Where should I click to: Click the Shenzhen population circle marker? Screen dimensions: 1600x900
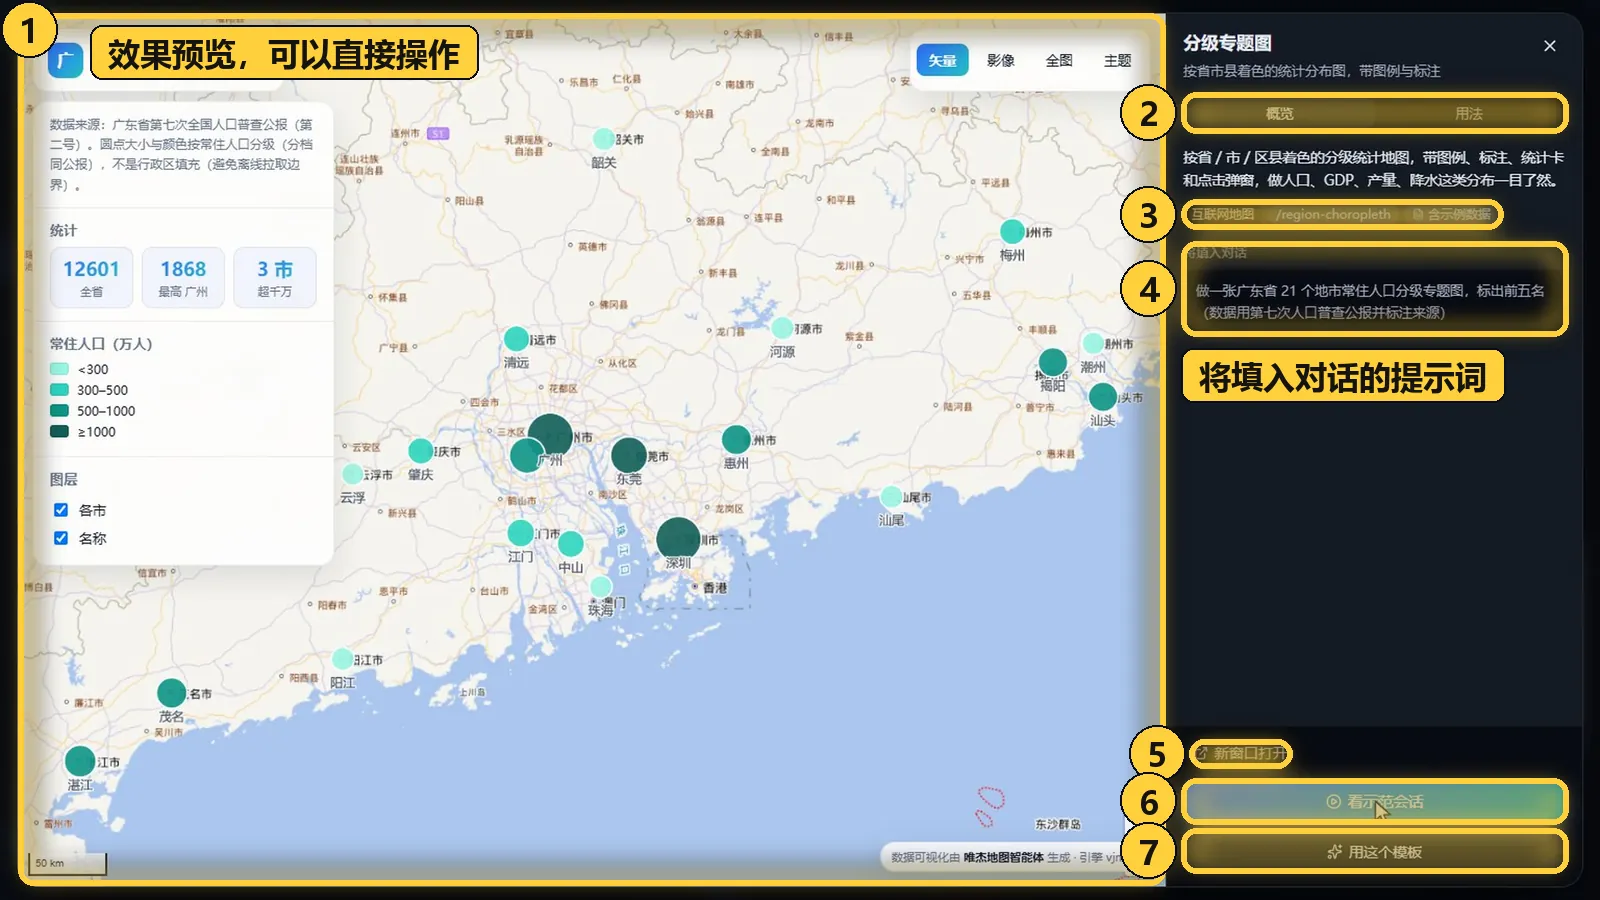tap(678, 539)
